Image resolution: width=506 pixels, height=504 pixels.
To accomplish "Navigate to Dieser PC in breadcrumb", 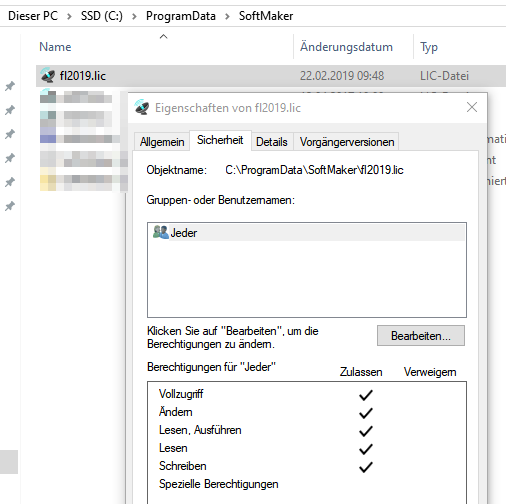I will pyautogui.click(x=33, y=16).
